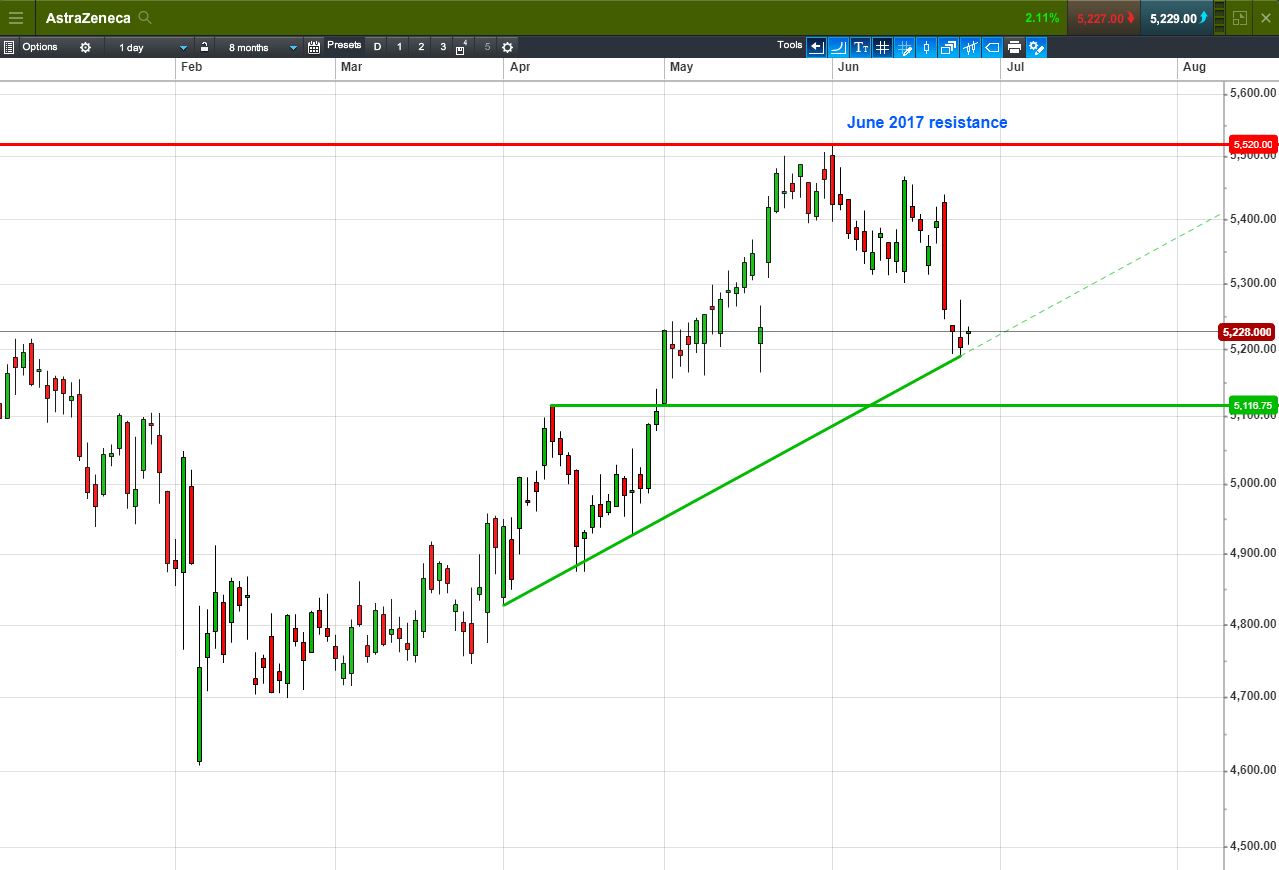1279x870 pixels.
Task: Open drawing tools settings icon
Action: click(1036, 47)
